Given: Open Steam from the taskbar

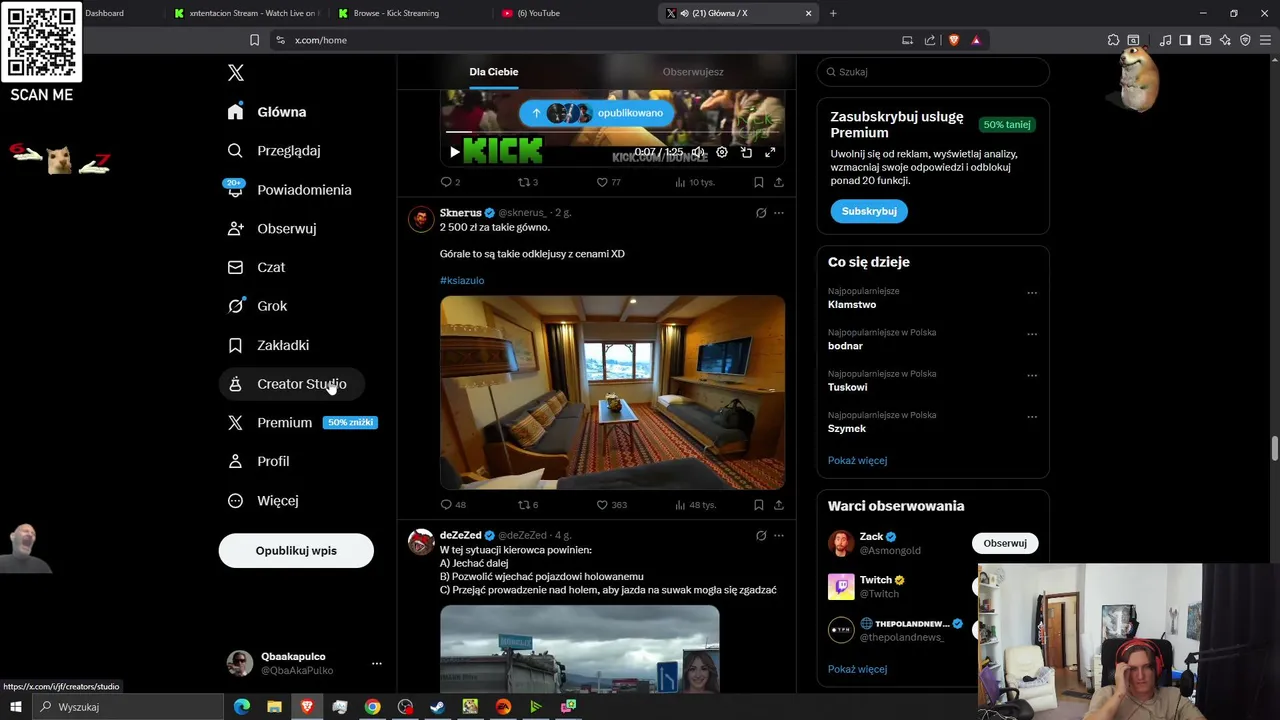Looking at the screenshot, I should (437, 707).
